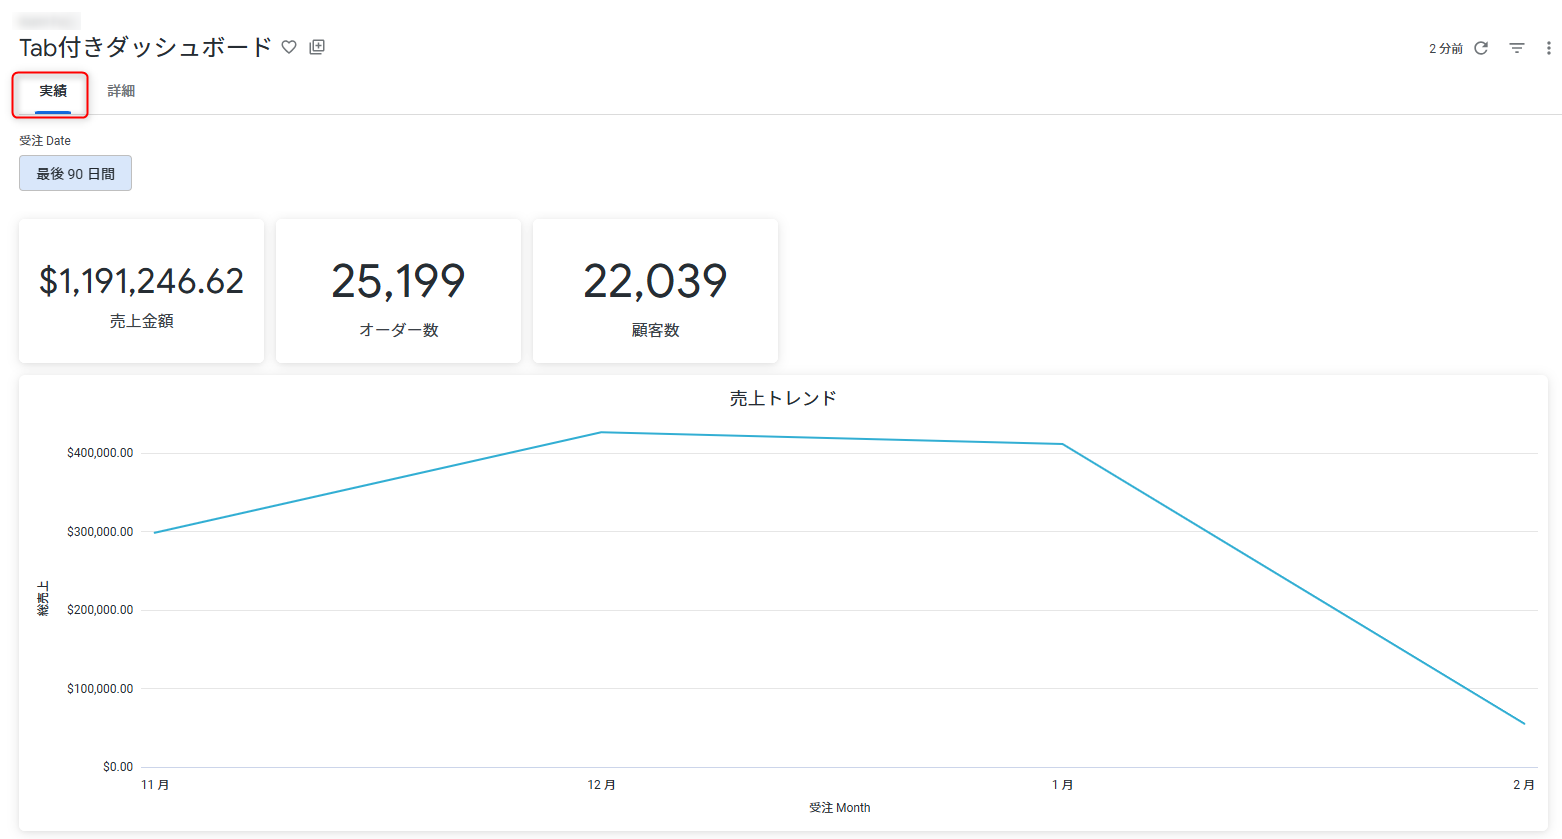Screen dimensions: 1562x839
Task: Open the 最後 90 日間 date filter
Action: point(75,173)
